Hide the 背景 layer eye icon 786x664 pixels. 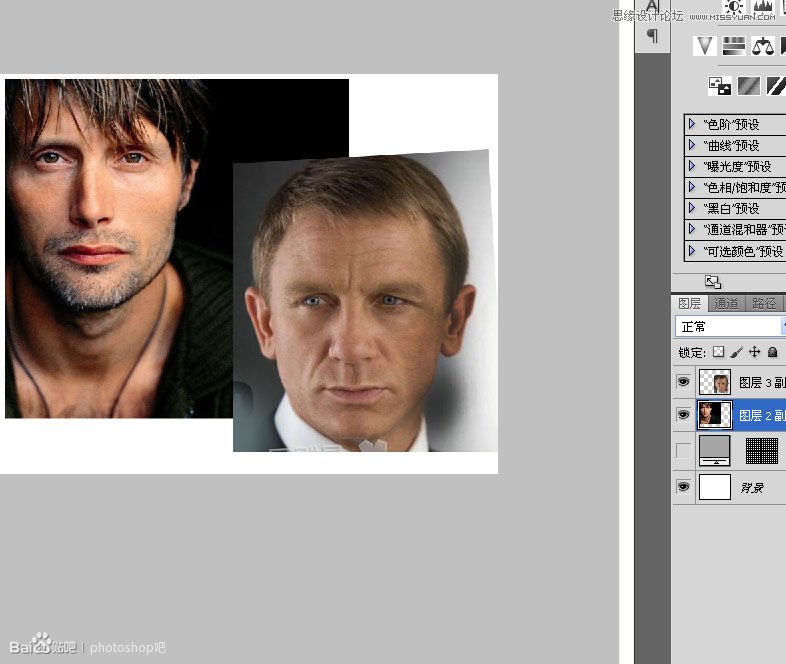click(683, 487)
